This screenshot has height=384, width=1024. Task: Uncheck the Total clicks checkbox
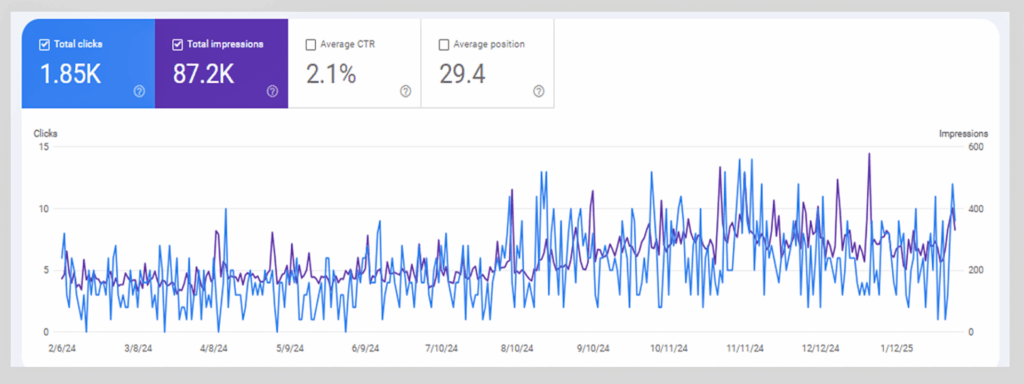click(x=44, y=45)
